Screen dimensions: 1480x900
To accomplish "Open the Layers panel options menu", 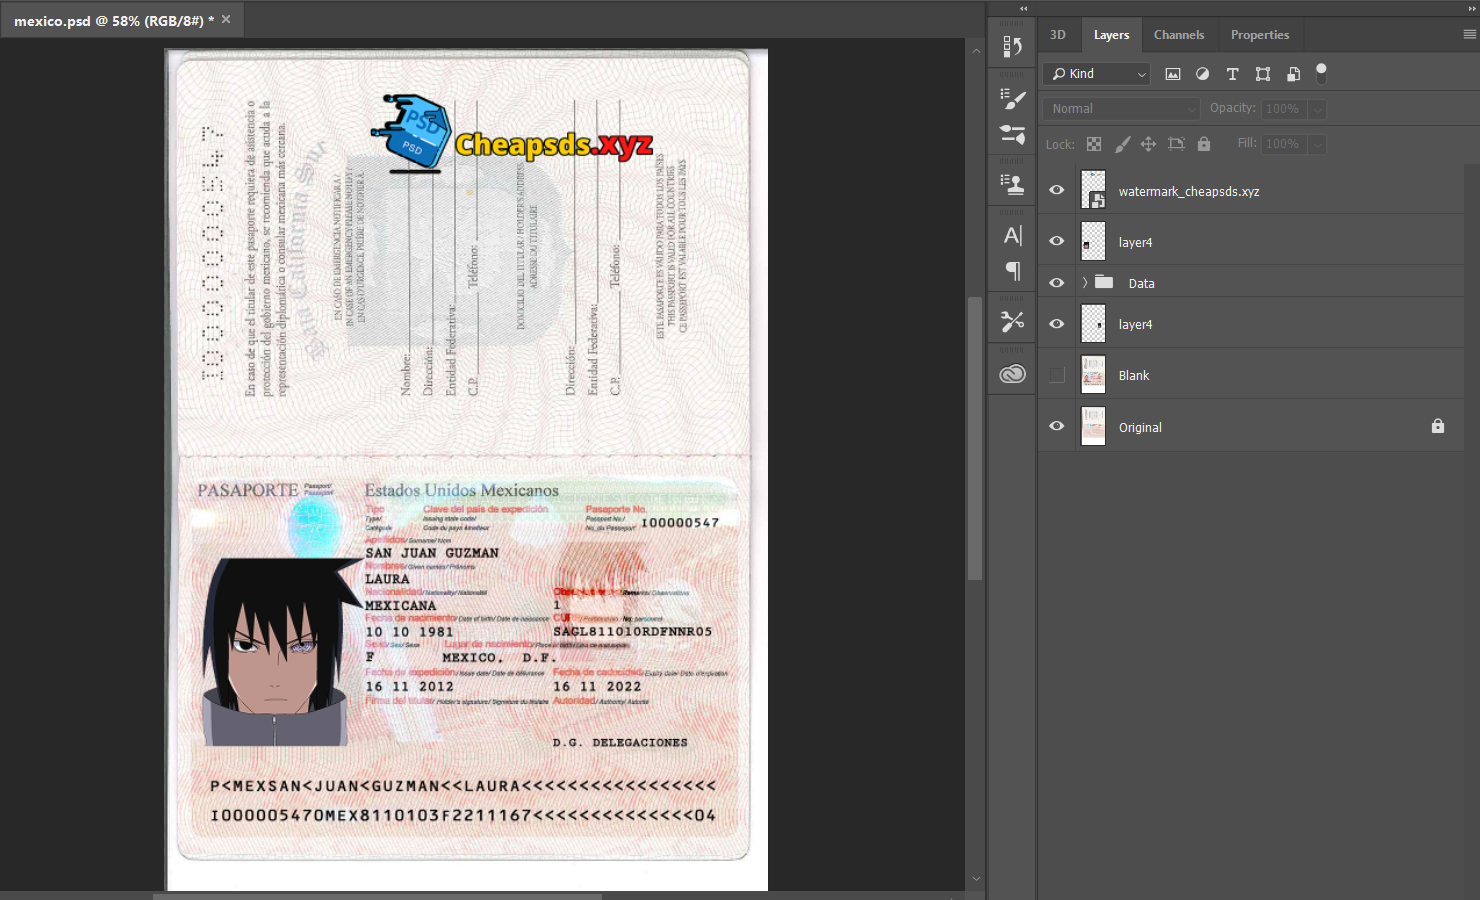I will tap(1469, 35).
